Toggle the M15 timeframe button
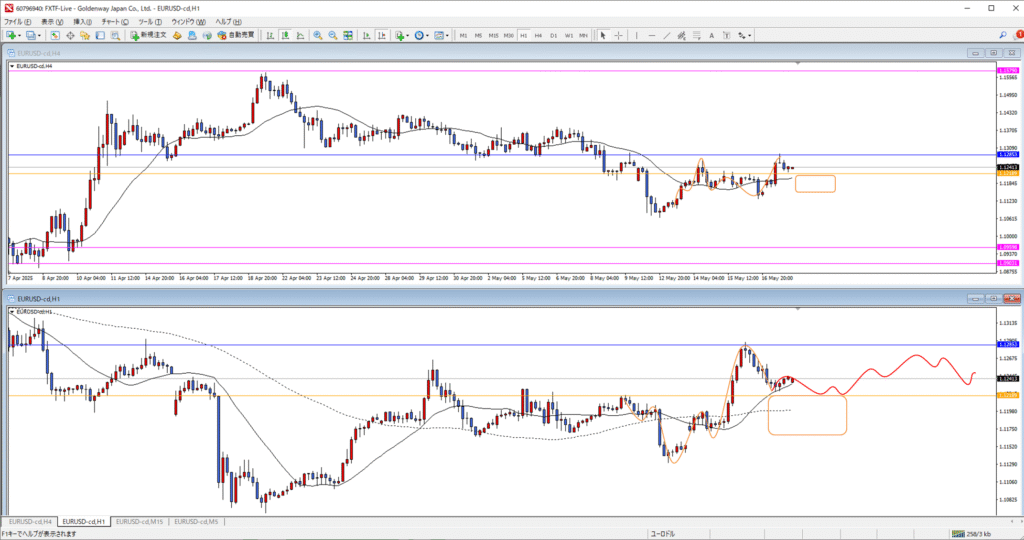The image size is (1024, 540). coord(493,35)
